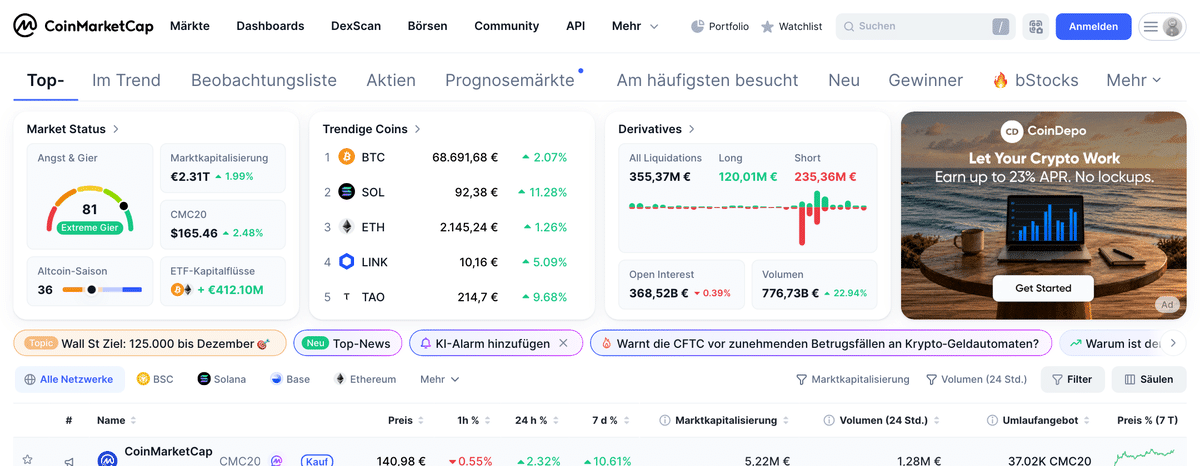Star the CoinMarketCap CMC20 row
The image size is (1200, 466).
pyautogui.click(x=27, y=460)
